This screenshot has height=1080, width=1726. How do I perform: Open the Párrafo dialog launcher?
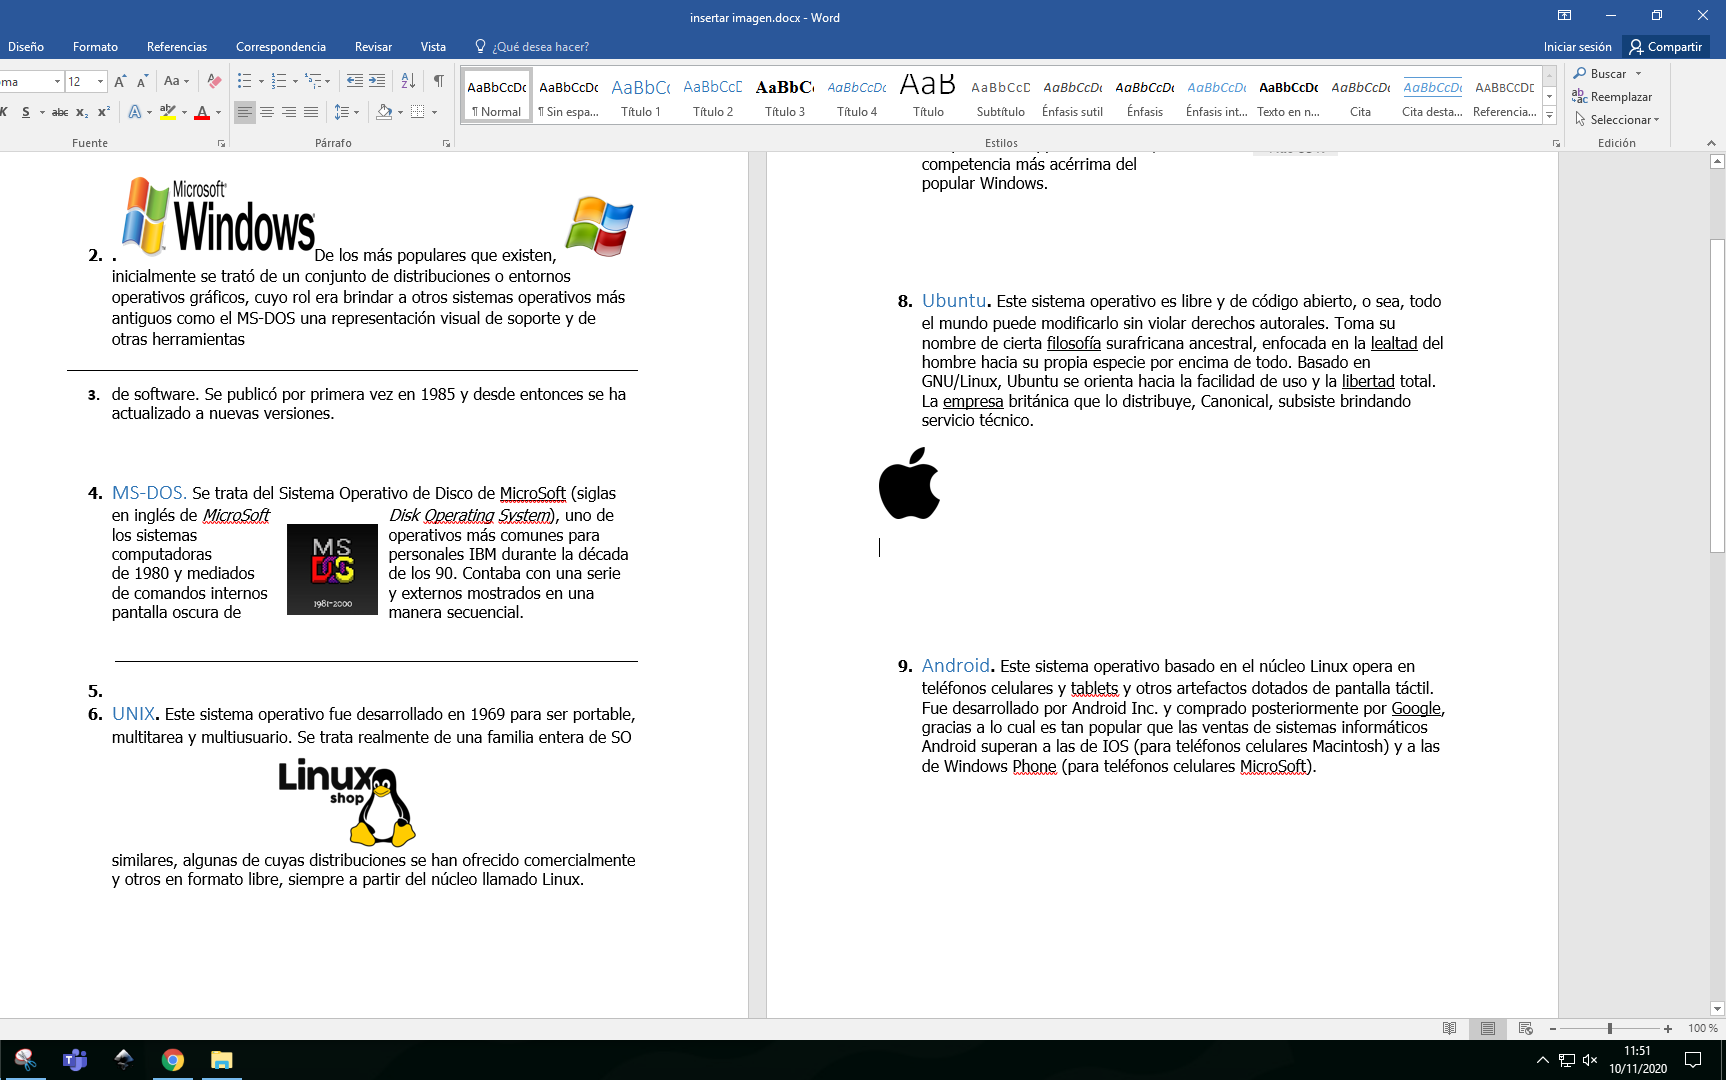pyautogui.click(x=447, y=144)
